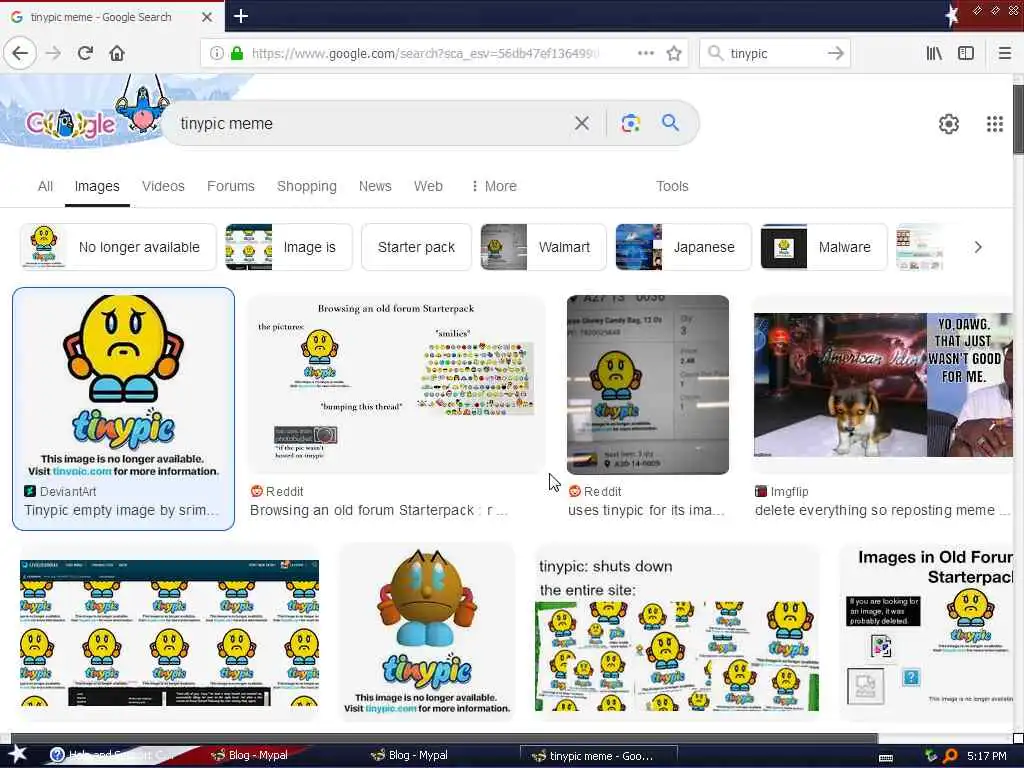Viewport: 1024px width, 768px height.
Task: Open the Start star button on taskbar
Action: [17, 755]
